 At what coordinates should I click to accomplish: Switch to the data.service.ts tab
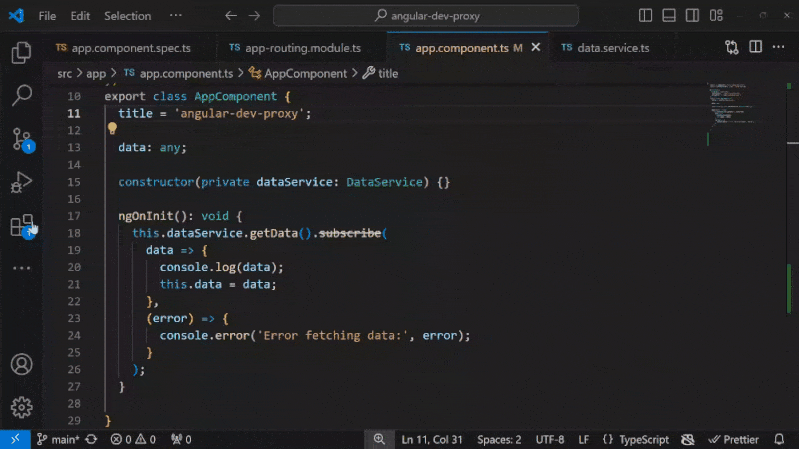pyautogui.click(x=604, y=48)
